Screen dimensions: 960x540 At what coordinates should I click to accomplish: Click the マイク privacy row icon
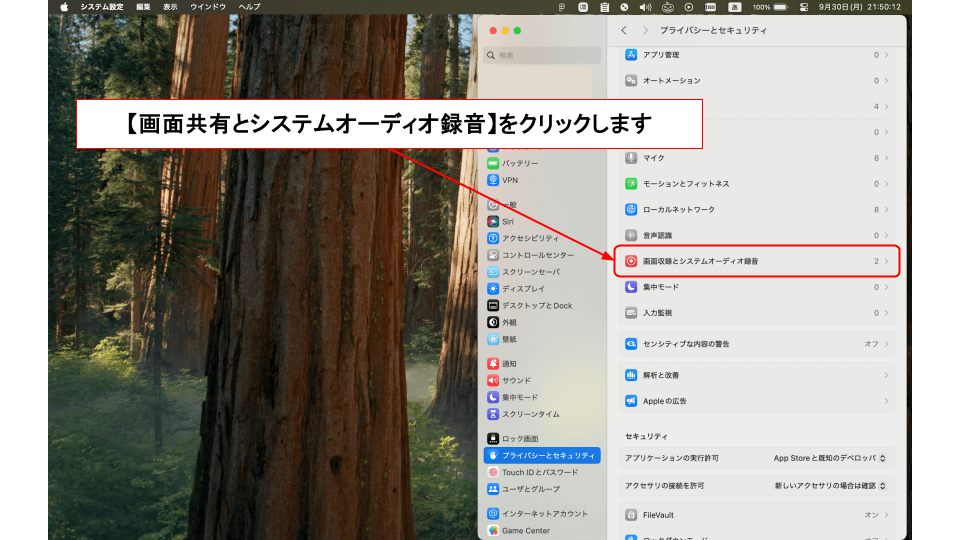tap(631, 158)
